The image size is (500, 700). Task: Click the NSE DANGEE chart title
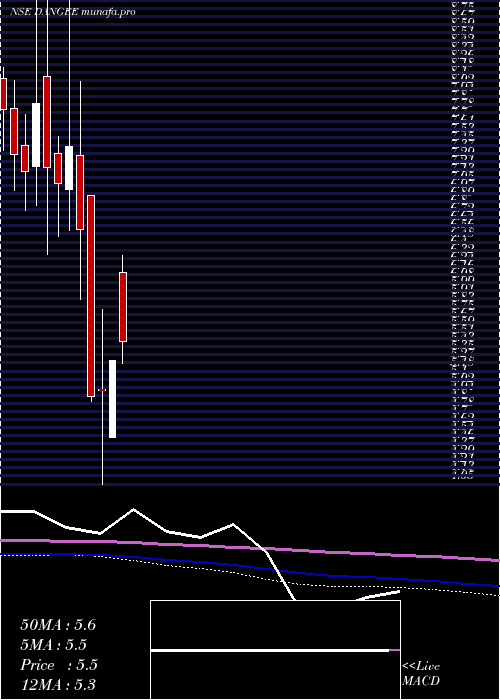point(73,12)
